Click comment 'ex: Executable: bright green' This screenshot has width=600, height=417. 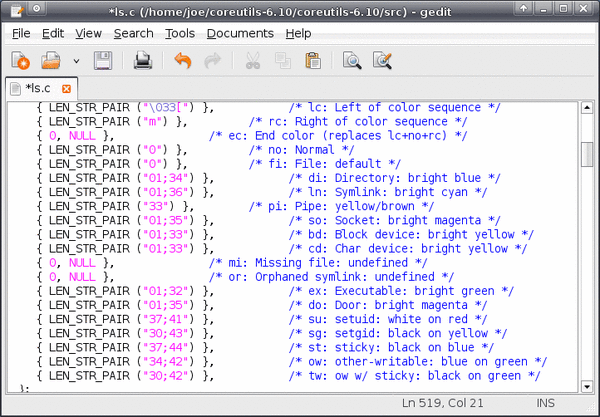401,292
